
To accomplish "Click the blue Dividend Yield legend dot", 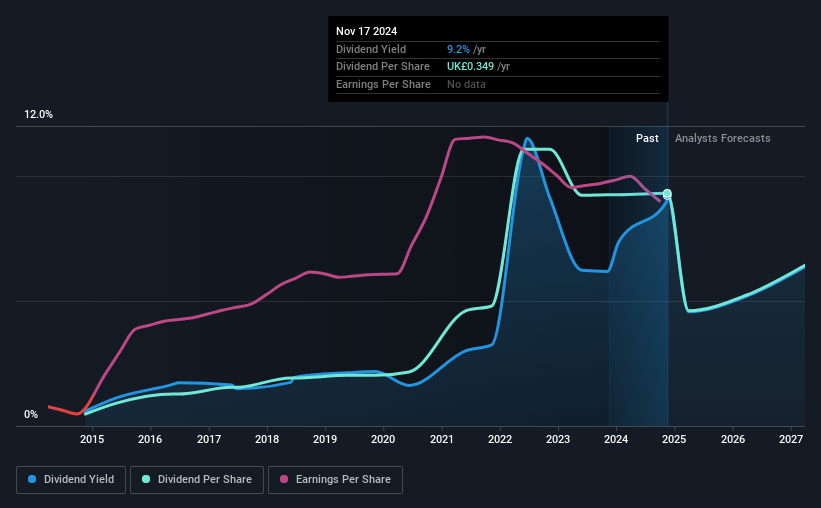I will click(x=32, y=479).
